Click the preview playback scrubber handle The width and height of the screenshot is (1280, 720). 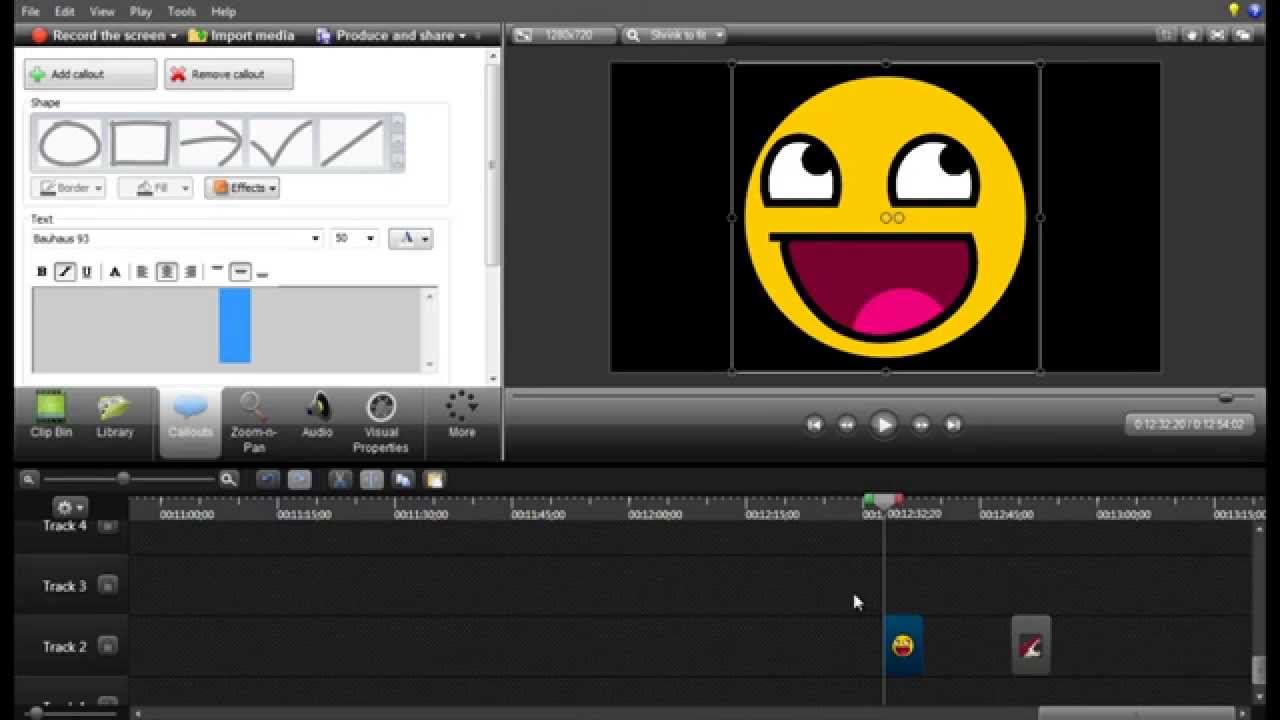1225,398
